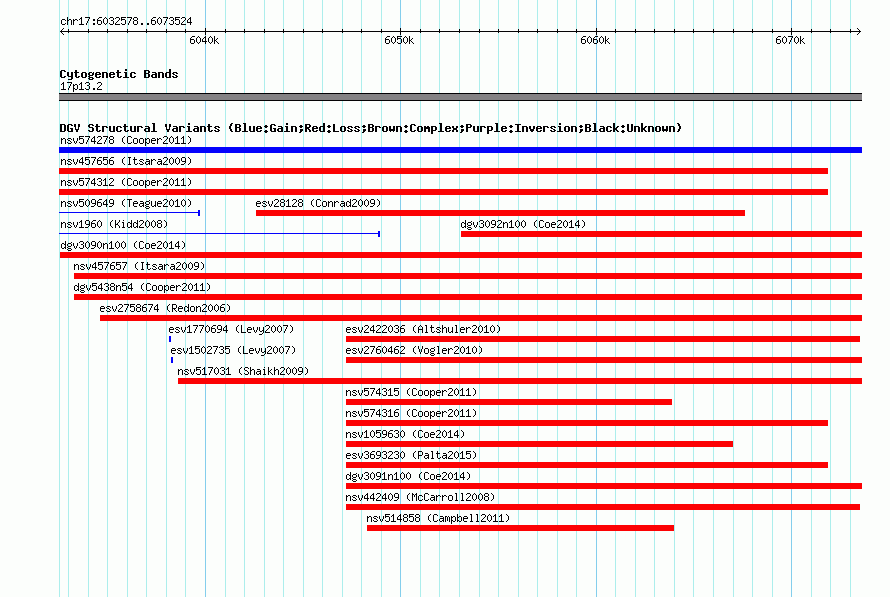Screen dimensions: 890x597
Task: Click the thin blue nsv1960 line
Action: pyautogui.click(x=220, y=234)
